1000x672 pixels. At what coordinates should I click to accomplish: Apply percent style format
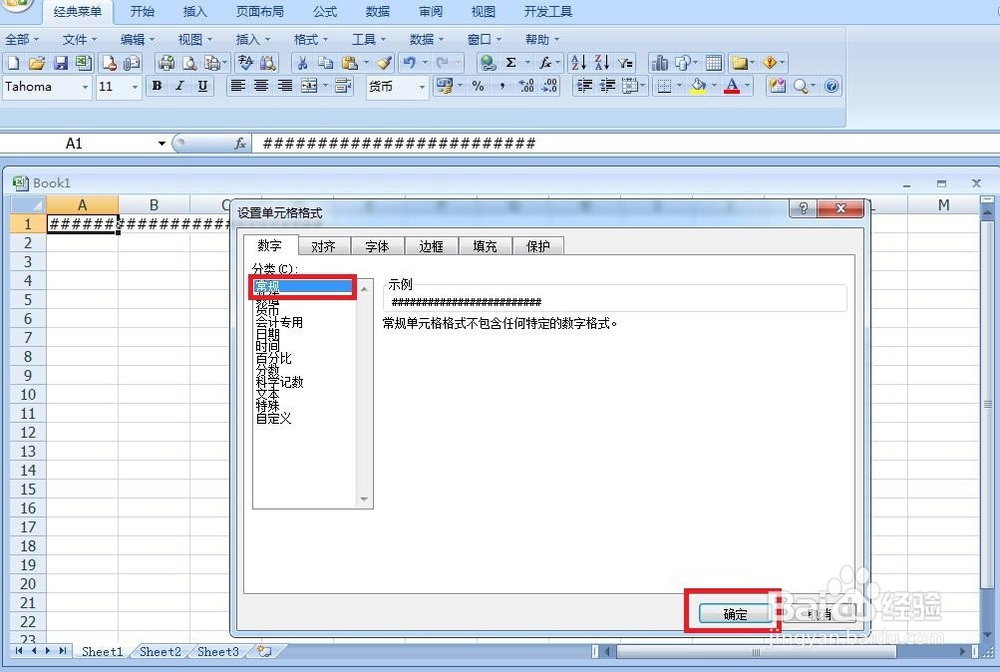coord(478,86)
